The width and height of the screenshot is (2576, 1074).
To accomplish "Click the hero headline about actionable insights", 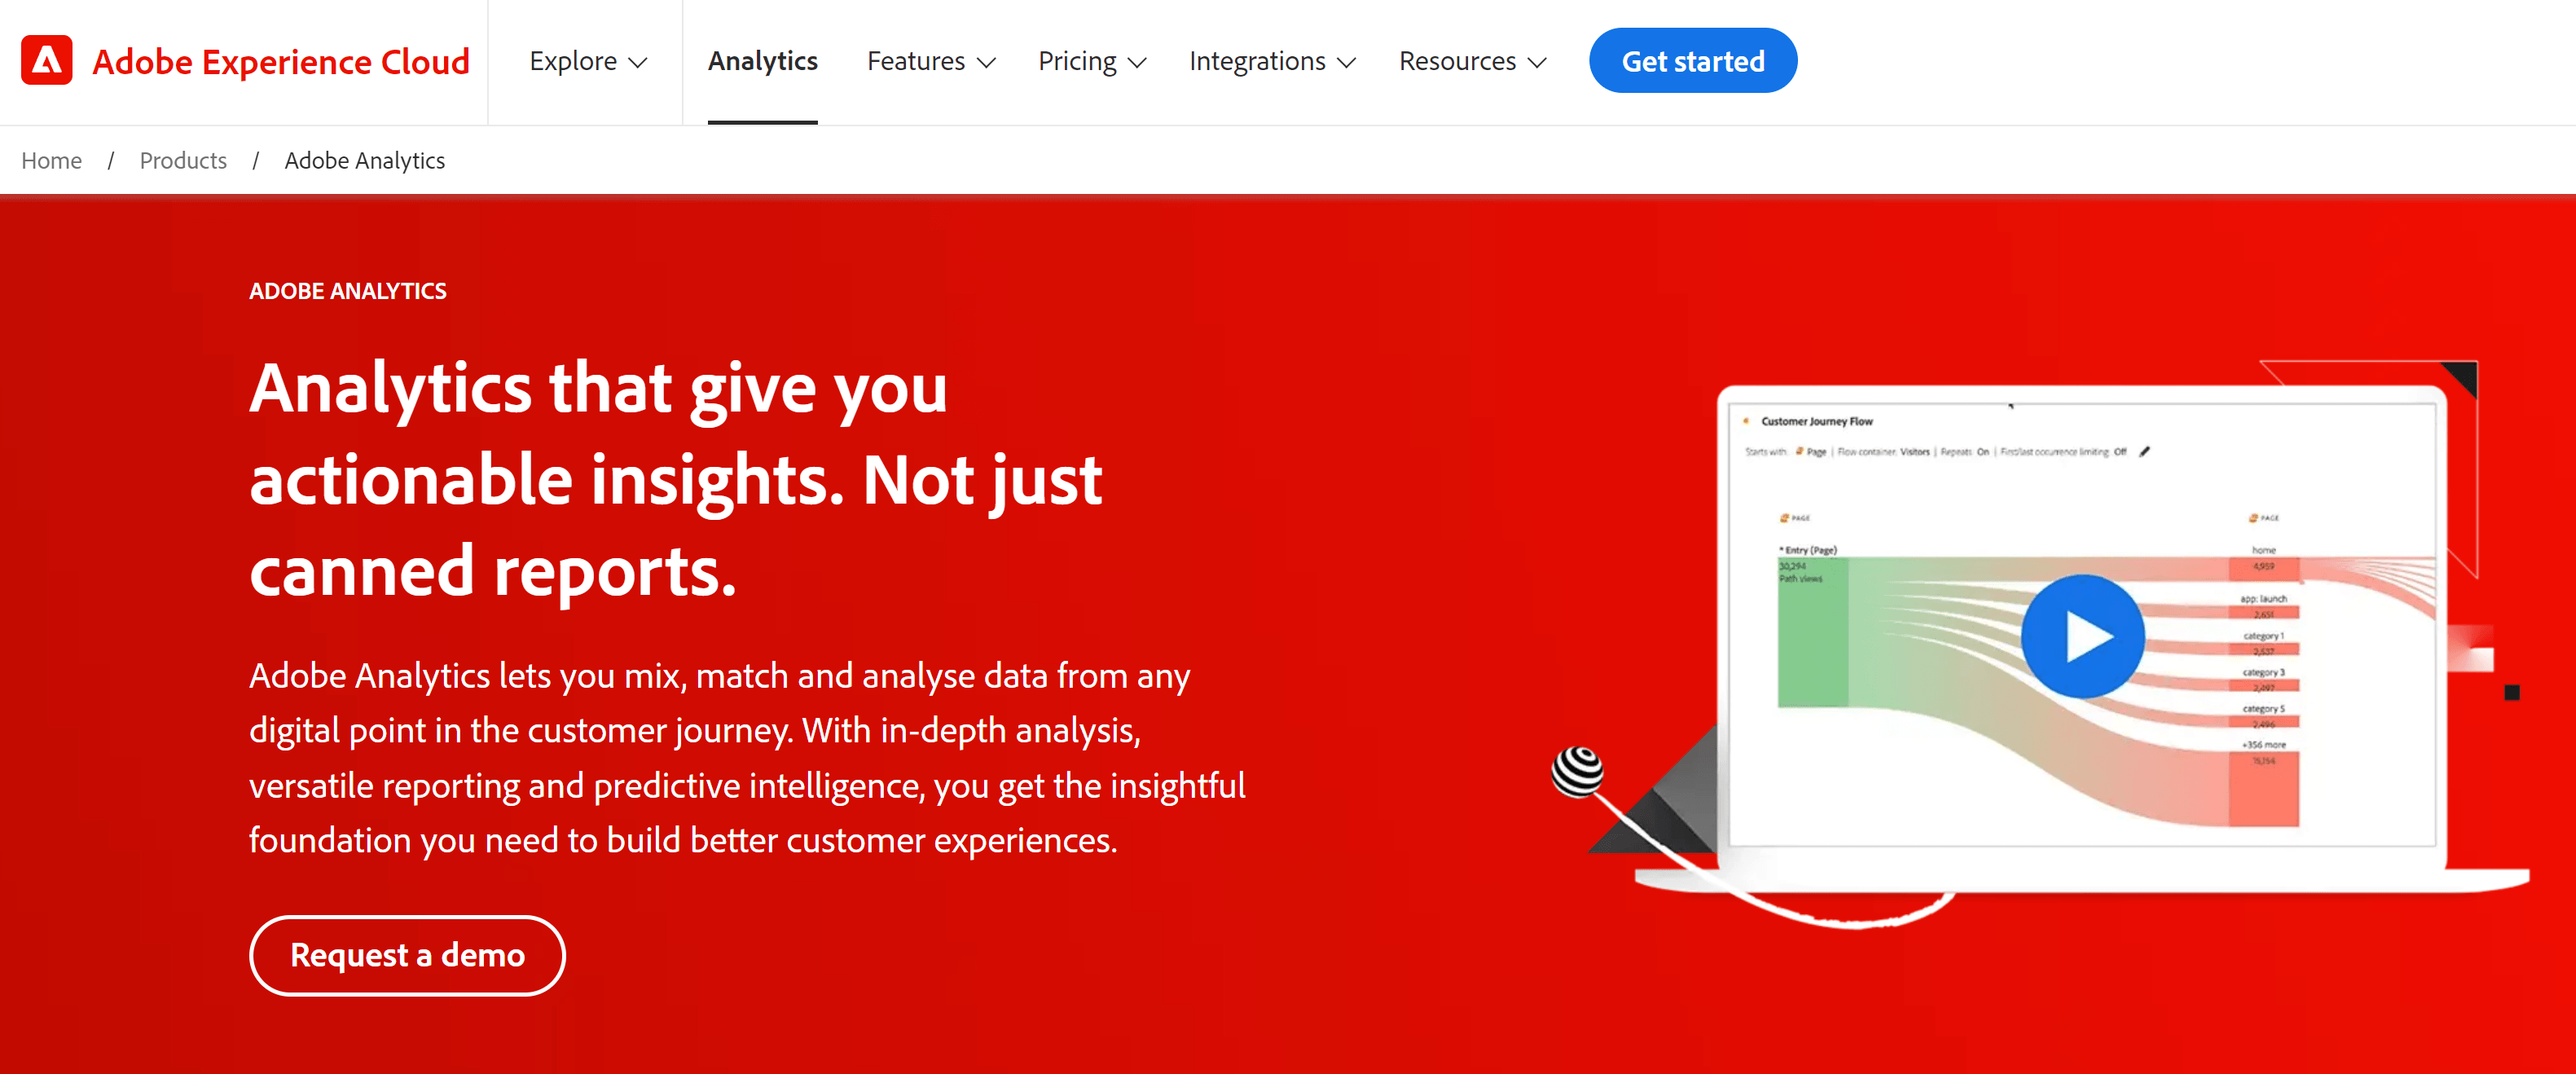I will 676,479.
